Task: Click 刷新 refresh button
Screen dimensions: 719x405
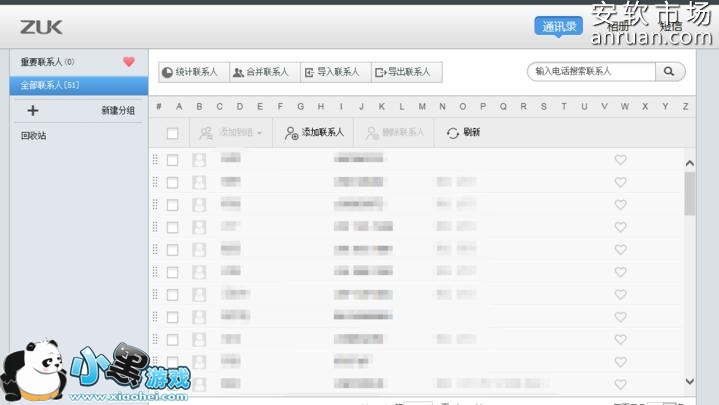Action: point(463,133)
